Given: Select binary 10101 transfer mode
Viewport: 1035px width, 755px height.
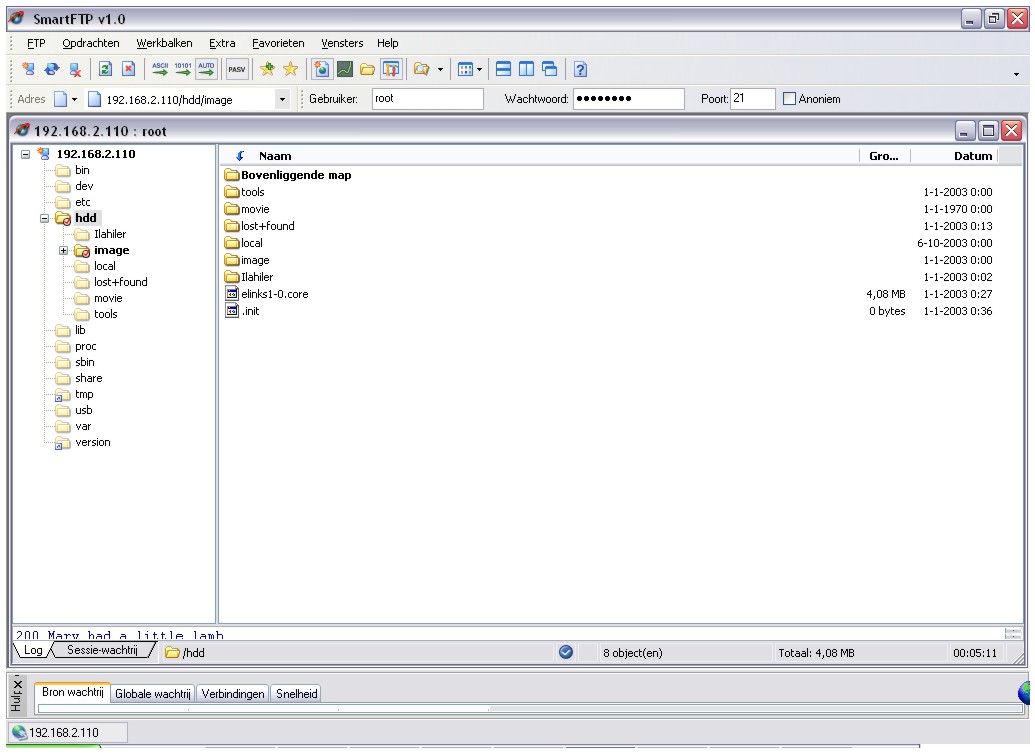Looking at the screenshot, I should click(x=183, y=69).
